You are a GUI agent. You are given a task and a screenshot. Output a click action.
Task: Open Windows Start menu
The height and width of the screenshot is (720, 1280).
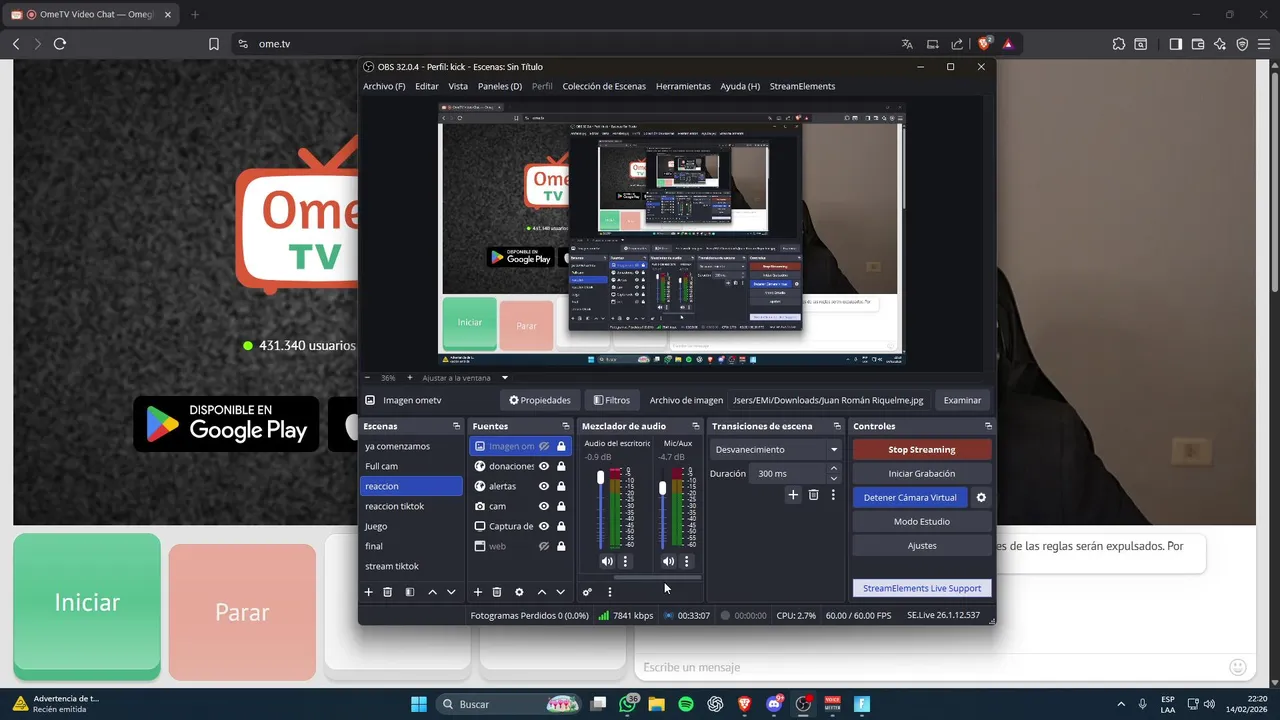point(419,704)
